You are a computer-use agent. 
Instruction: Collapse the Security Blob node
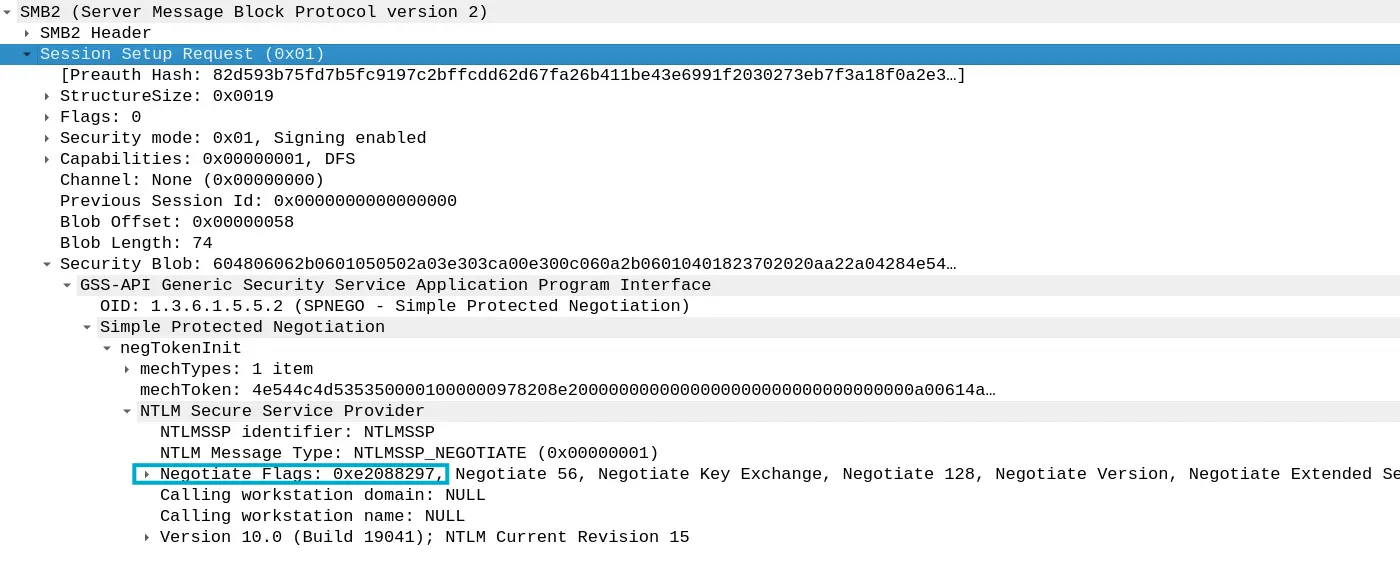47,264
